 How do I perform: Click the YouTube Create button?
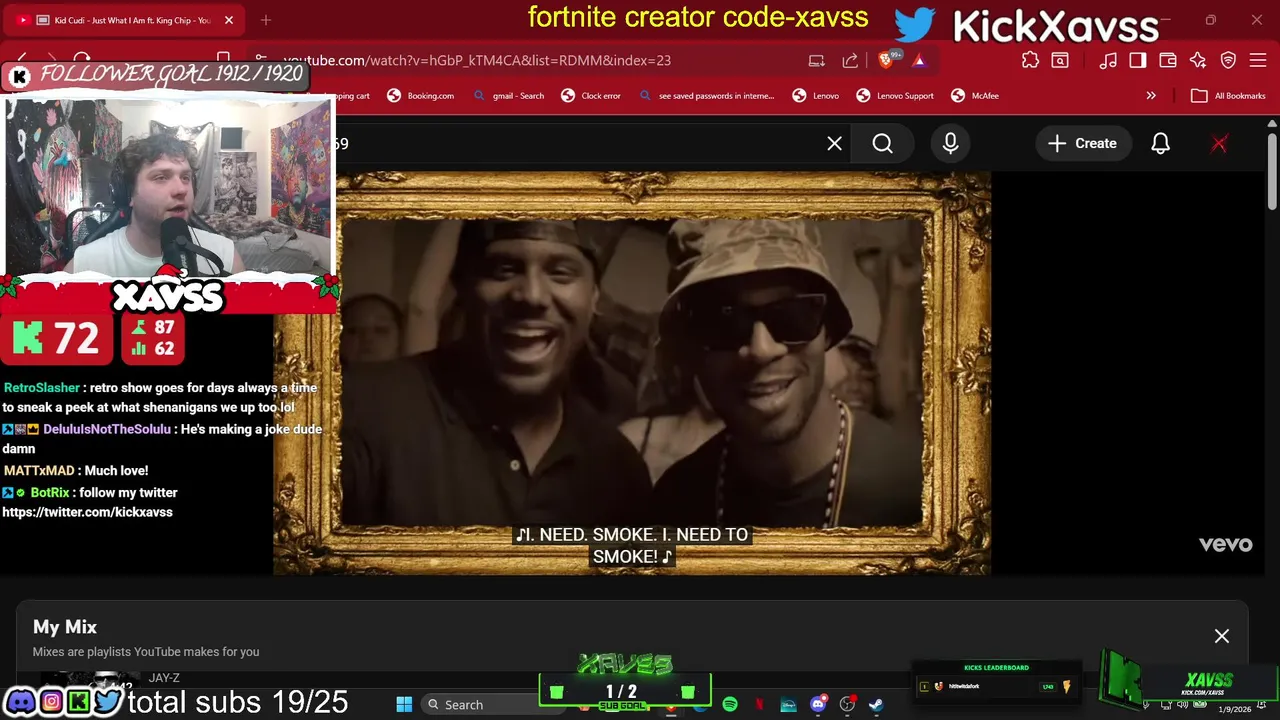click(1082, 143)
